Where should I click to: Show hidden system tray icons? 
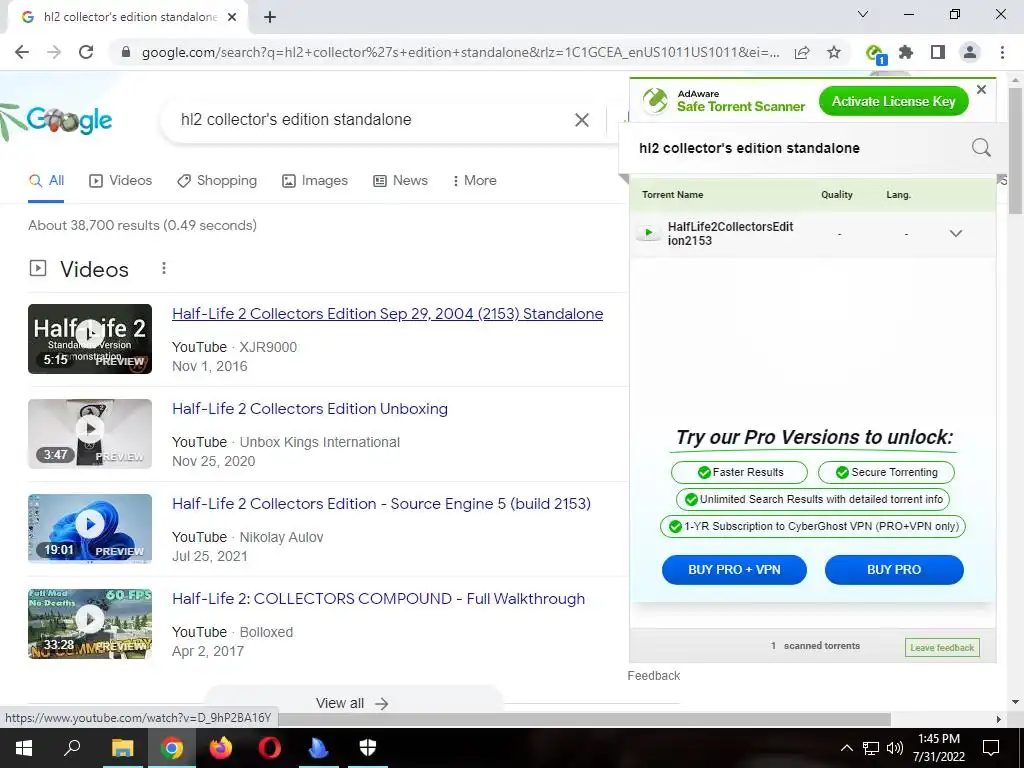846,748
